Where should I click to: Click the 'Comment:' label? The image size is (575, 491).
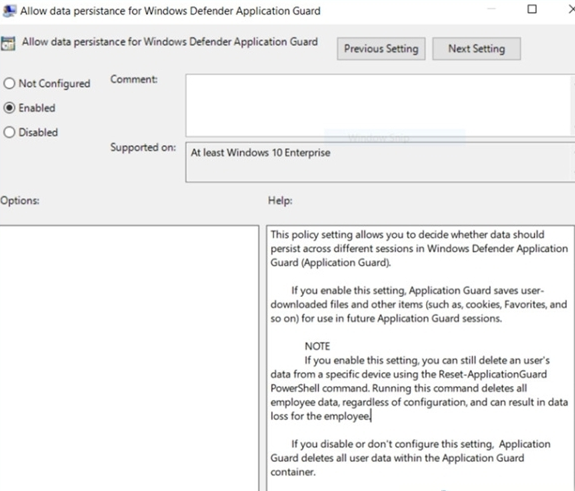coord(134,79)
